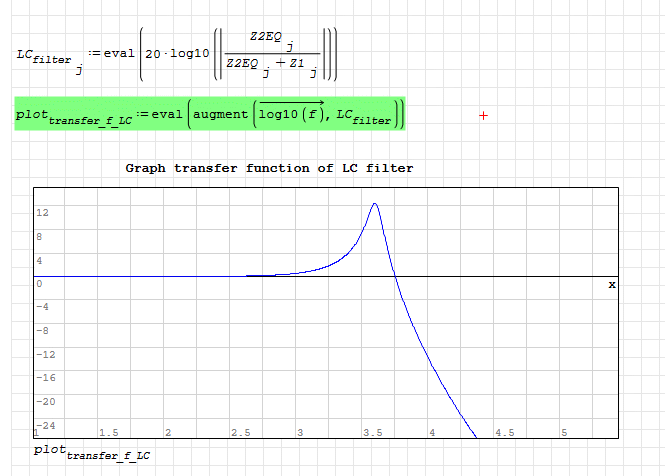Click the augment function in the highlighted formula
The image size is (665, 476).
[218, 115]
